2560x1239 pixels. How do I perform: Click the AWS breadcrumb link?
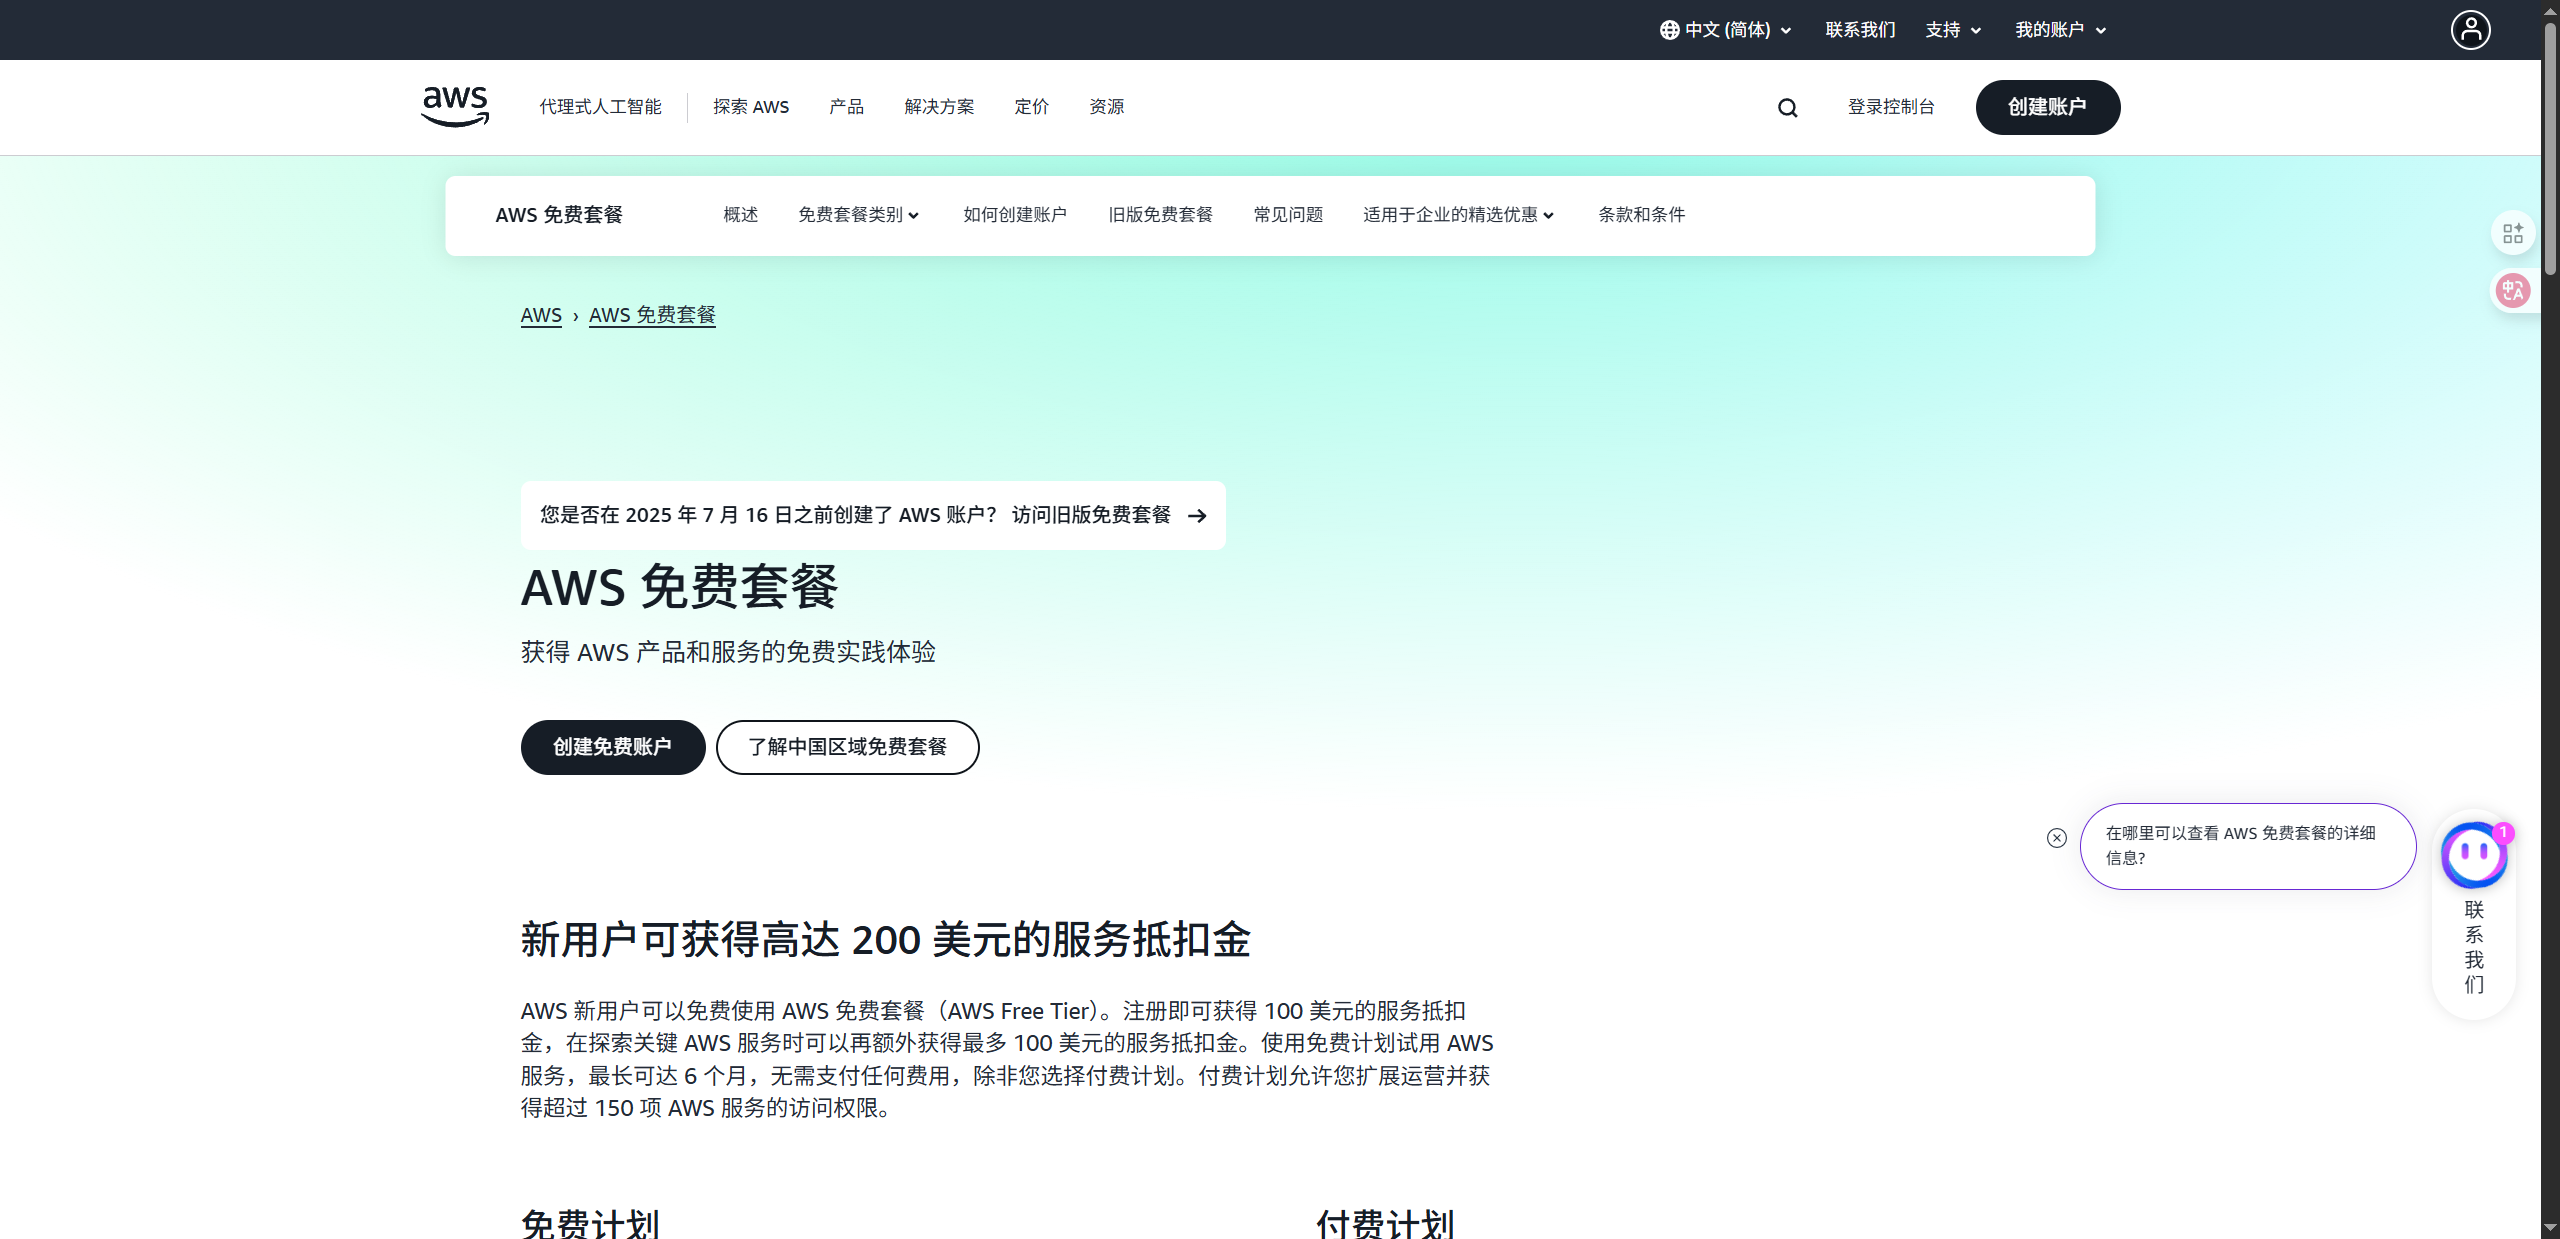point(541,315)
